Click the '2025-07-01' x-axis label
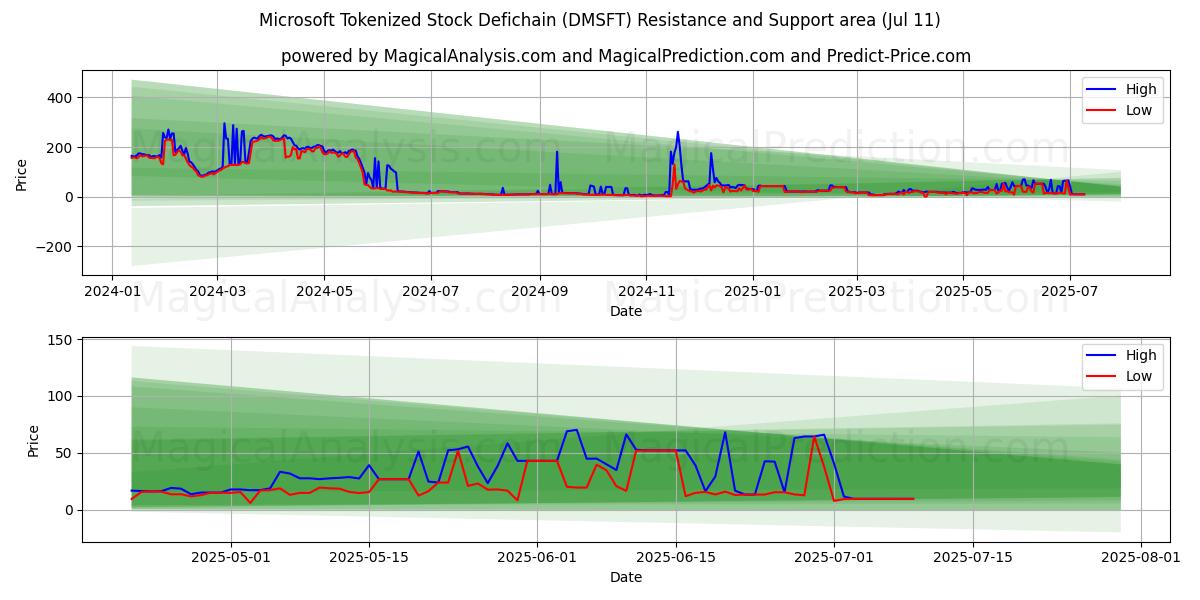Viewport: 1200px width, 600px height. (834, 557)
